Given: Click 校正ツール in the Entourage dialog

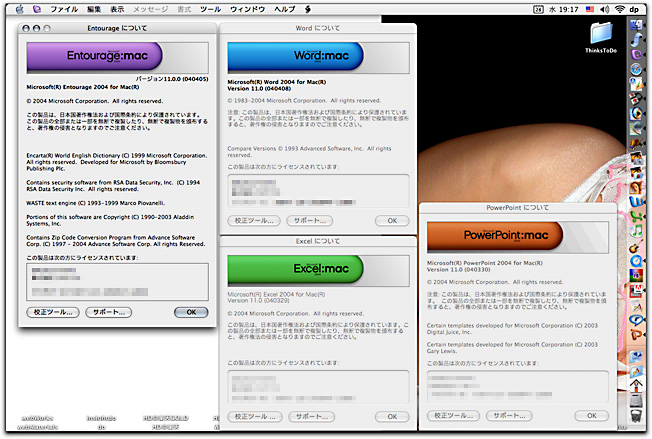Looking at the screenshot, I should tap(52, 312).
